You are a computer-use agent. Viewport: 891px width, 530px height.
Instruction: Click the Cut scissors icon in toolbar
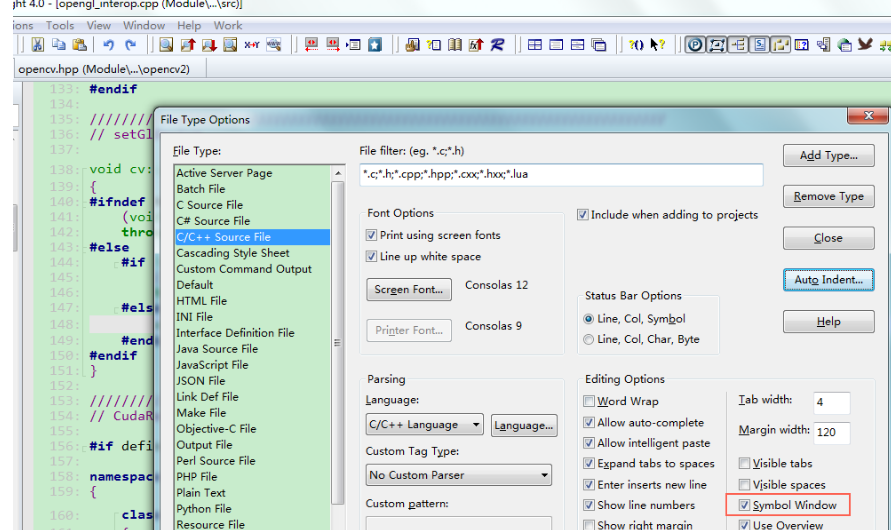point(37,45)
